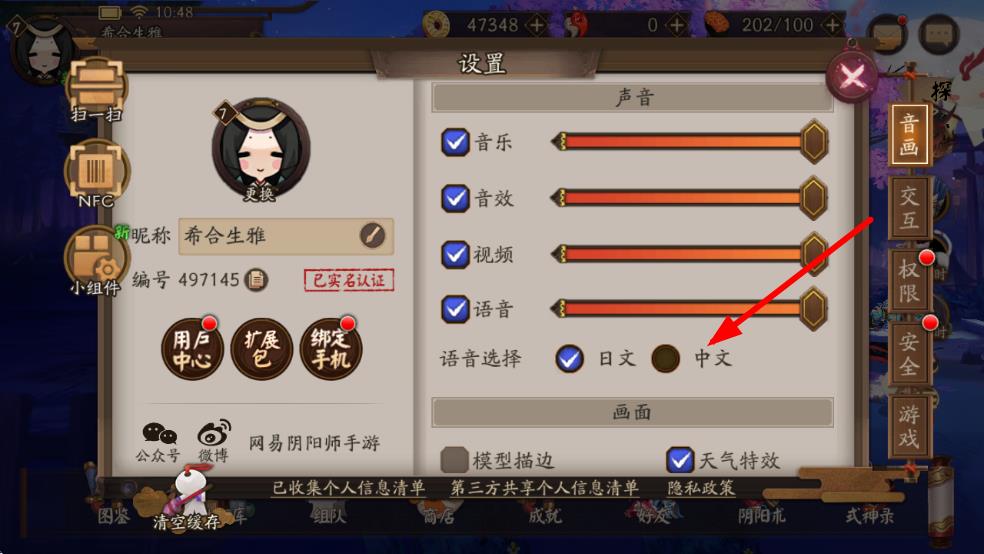Enable the 模型描边 model outline checkbox
Viewport: 984px width, 554px height.
click(454, 460)
